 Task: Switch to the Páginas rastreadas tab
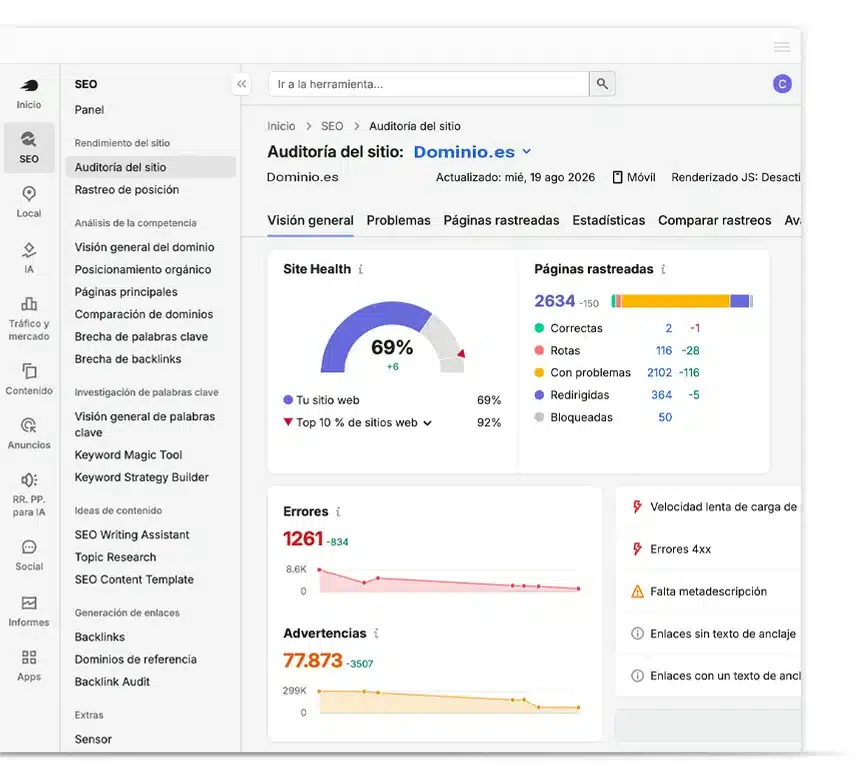click(x=501, y=220)
